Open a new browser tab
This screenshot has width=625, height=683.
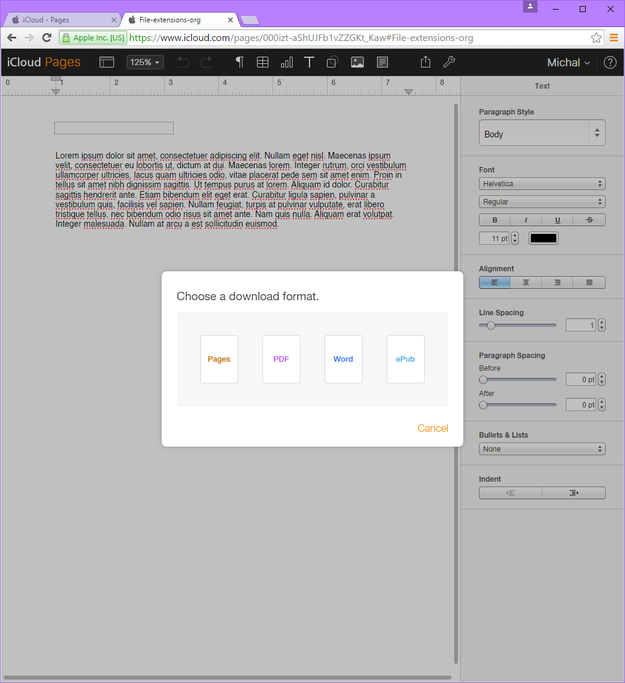click(250, 20)
